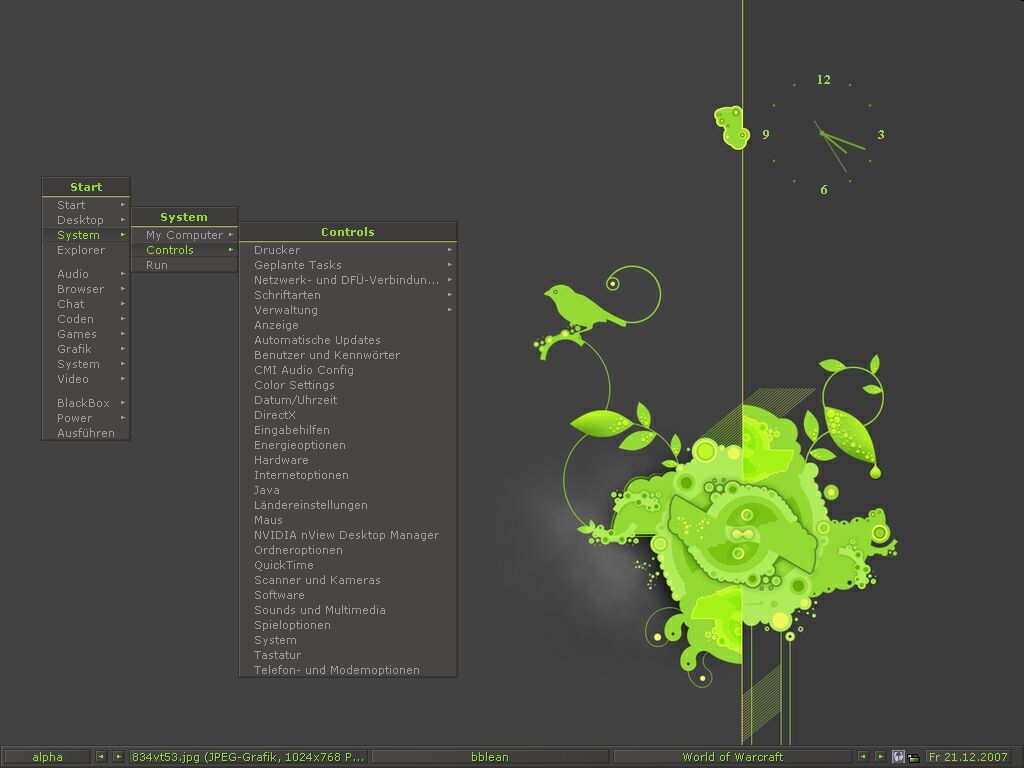Open Telefon- und Modemoptionen
This screenshot has height=768, width=1024.
(x=347, y=670)
